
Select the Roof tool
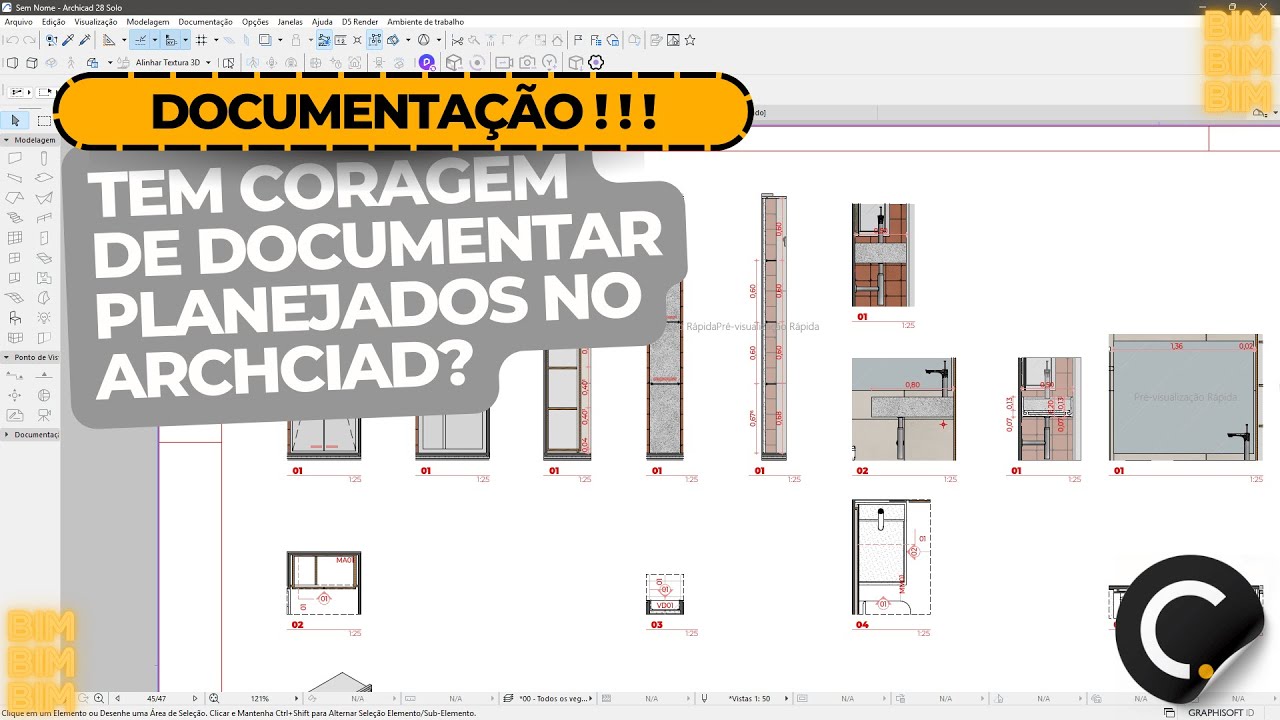(x=15, y=197)
